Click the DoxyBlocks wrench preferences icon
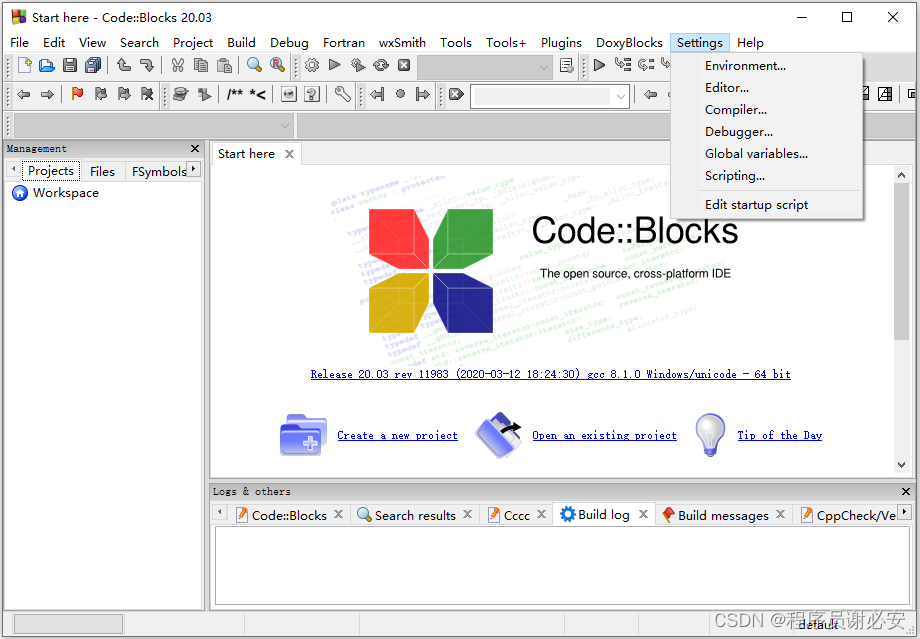The height and width of the screenshot is (639, 920). [x=343, y=94]
